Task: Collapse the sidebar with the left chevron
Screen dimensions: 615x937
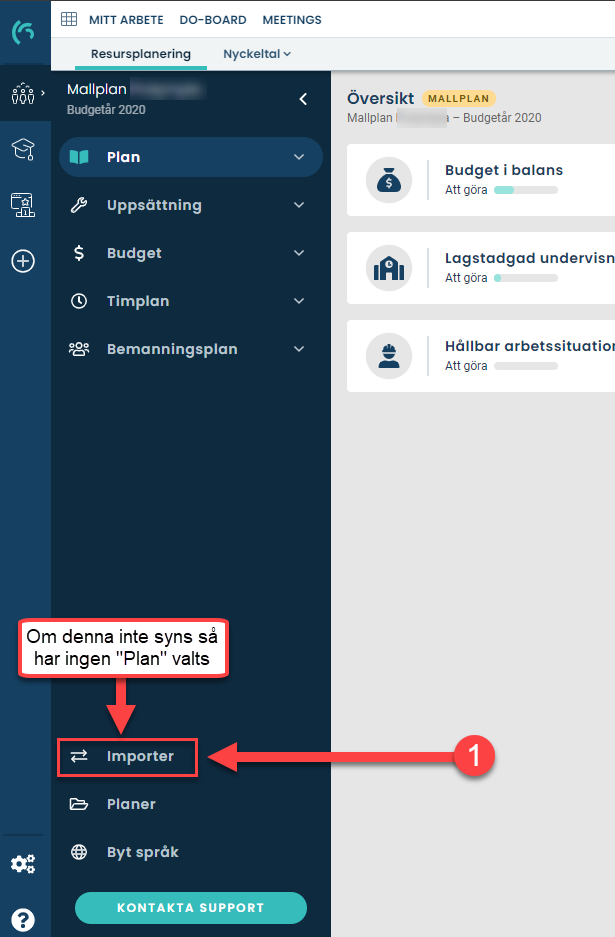Action: (x=303, y=99)
